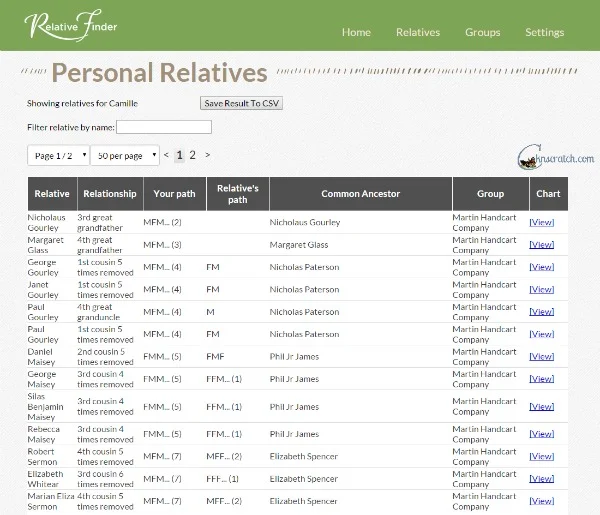View chart for Nicholaus Gourley
600x515 pixels.
tap(541, 222)
